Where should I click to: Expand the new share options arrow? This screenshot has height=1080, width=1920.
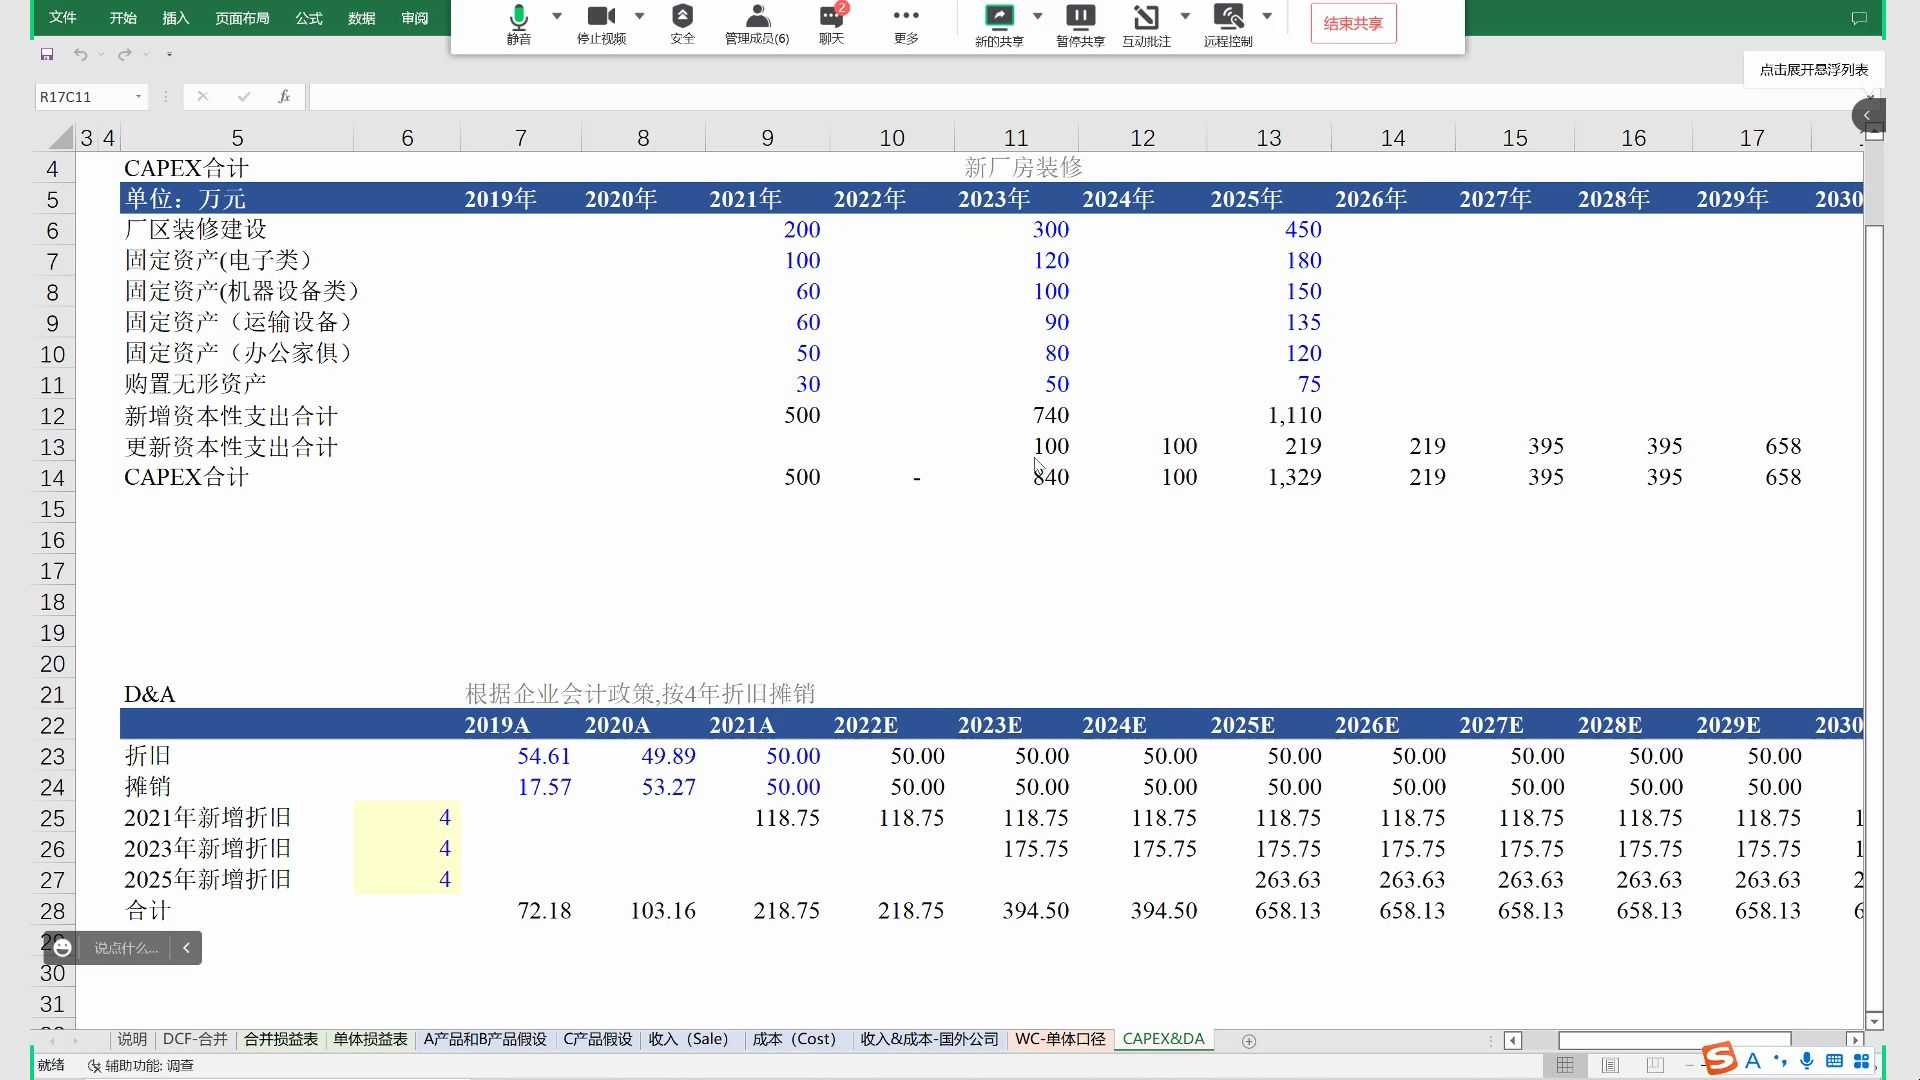[x=1037, y=16]
